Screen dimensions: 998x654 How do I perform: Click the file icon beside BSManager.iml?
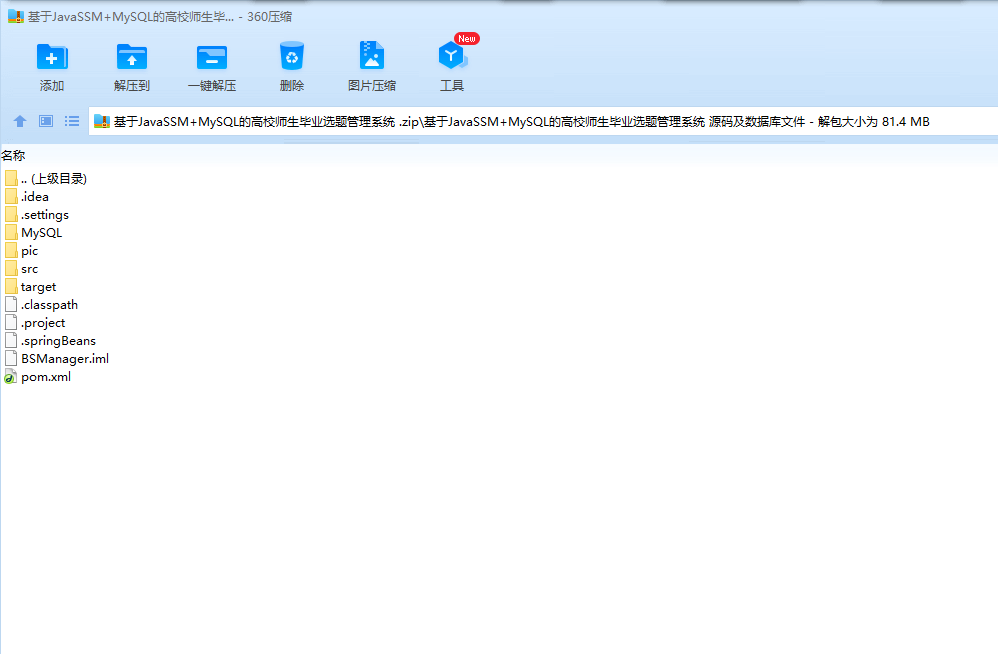tap(11, 358)
